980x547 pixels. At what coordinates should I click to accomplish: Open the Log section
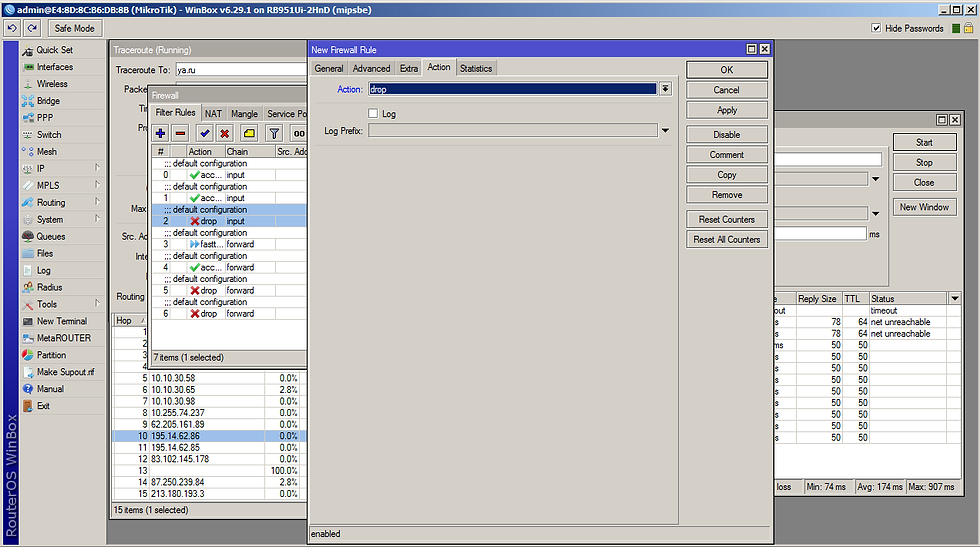(43, 270)
